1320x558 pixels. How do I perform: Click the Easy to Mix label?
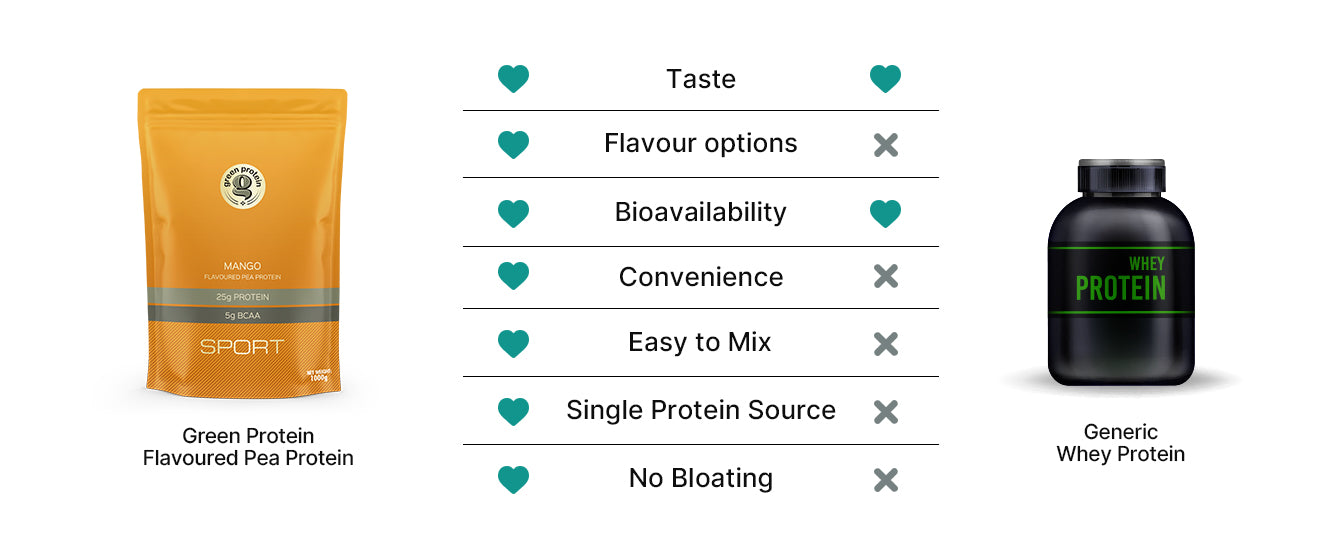pos(699,342)
